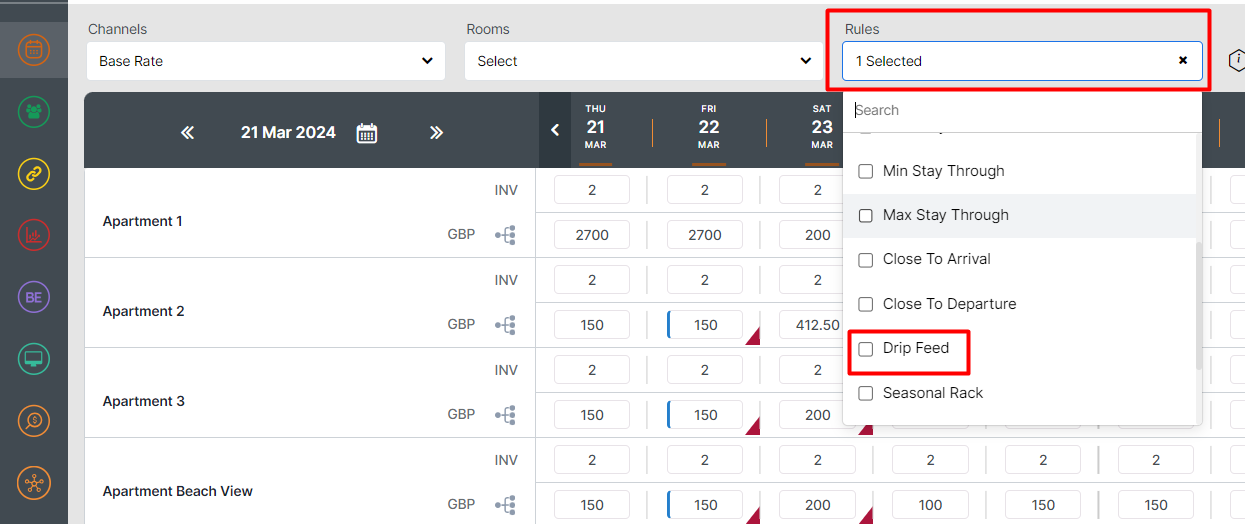Open the calendar sidebar icon

tap(34, 49)
